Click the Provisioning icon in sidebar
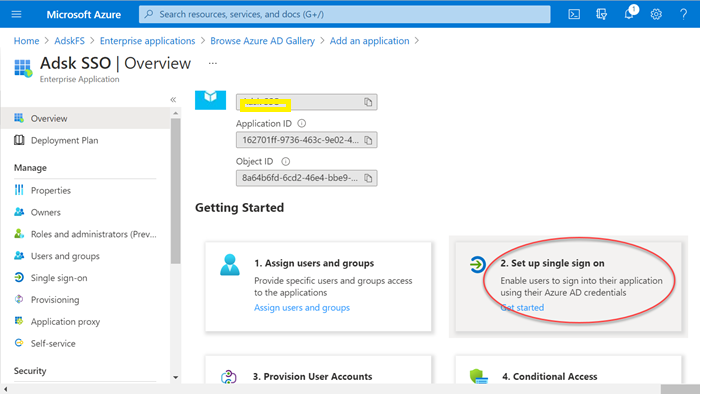The image size is (702, 402). [19, 299]
